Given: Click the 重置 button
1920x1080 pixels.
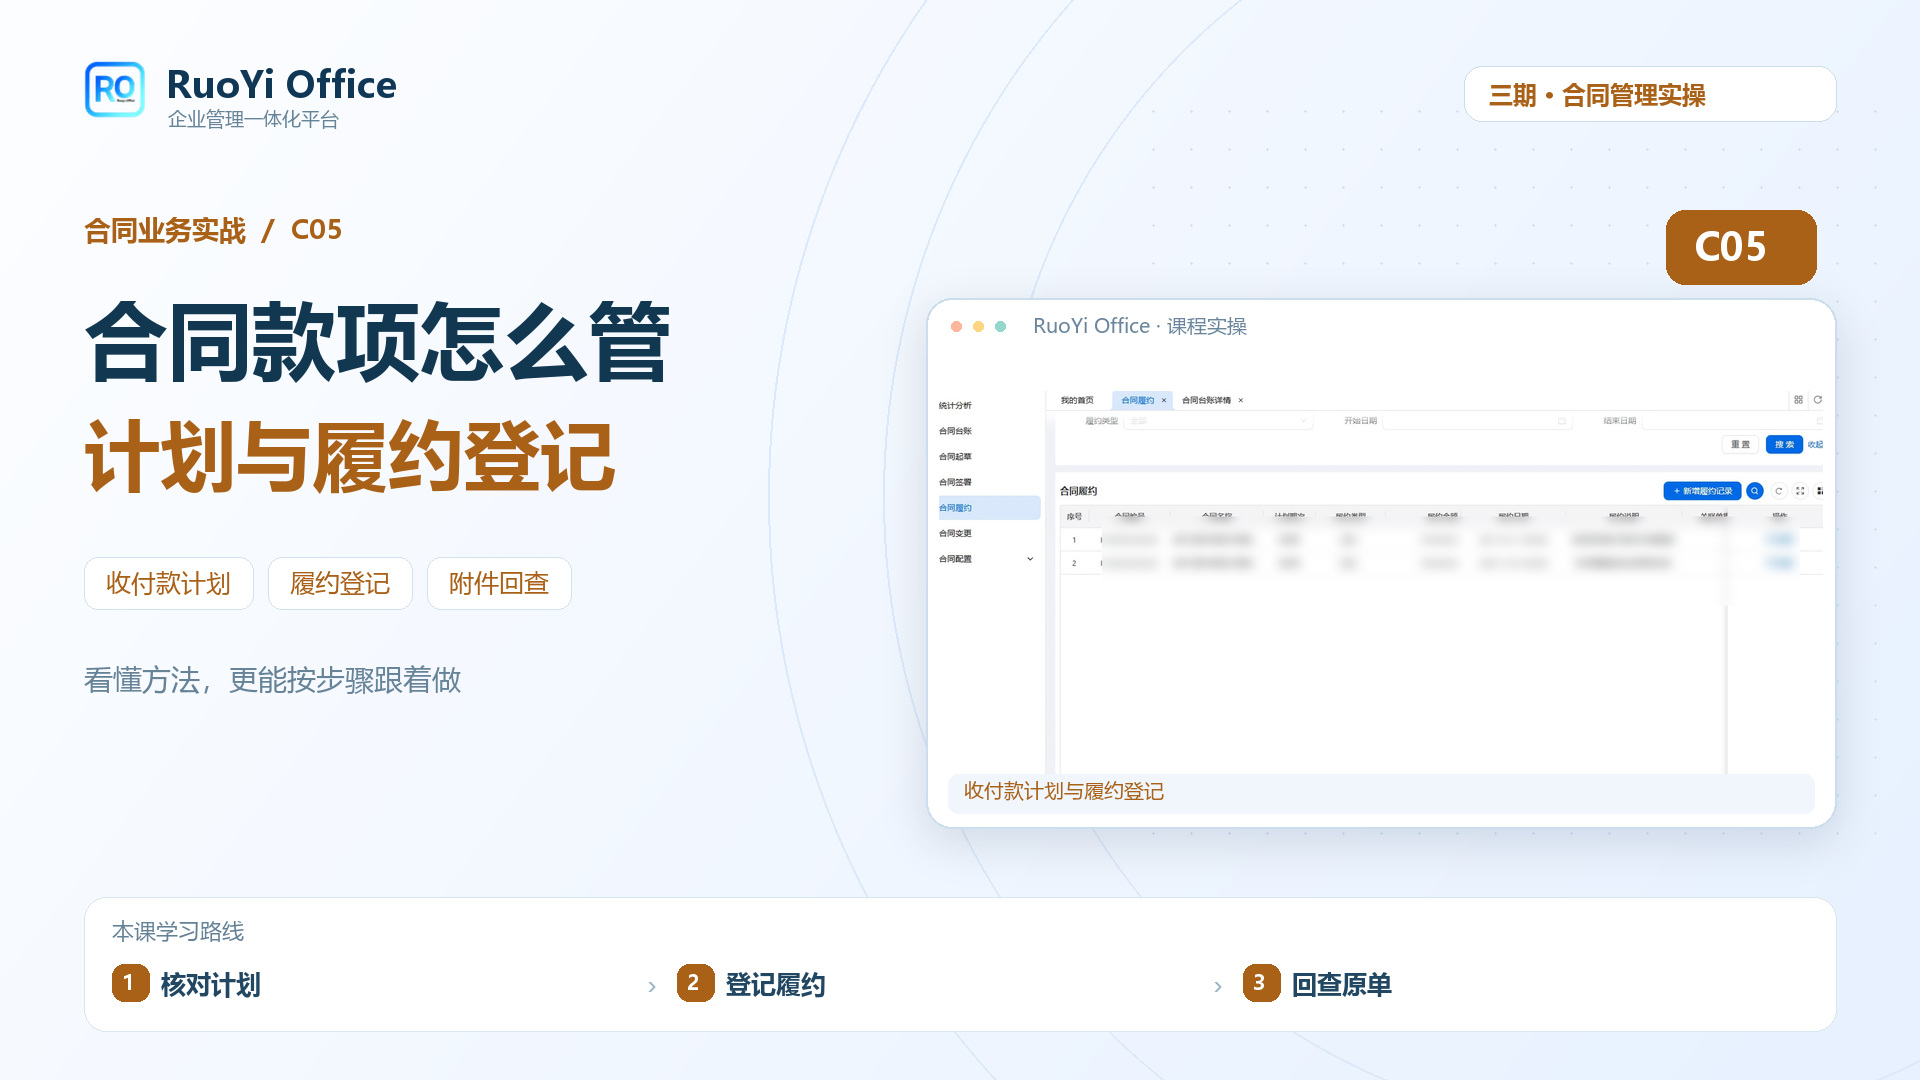Looking at the screenshot, I should coord(1741,444).
